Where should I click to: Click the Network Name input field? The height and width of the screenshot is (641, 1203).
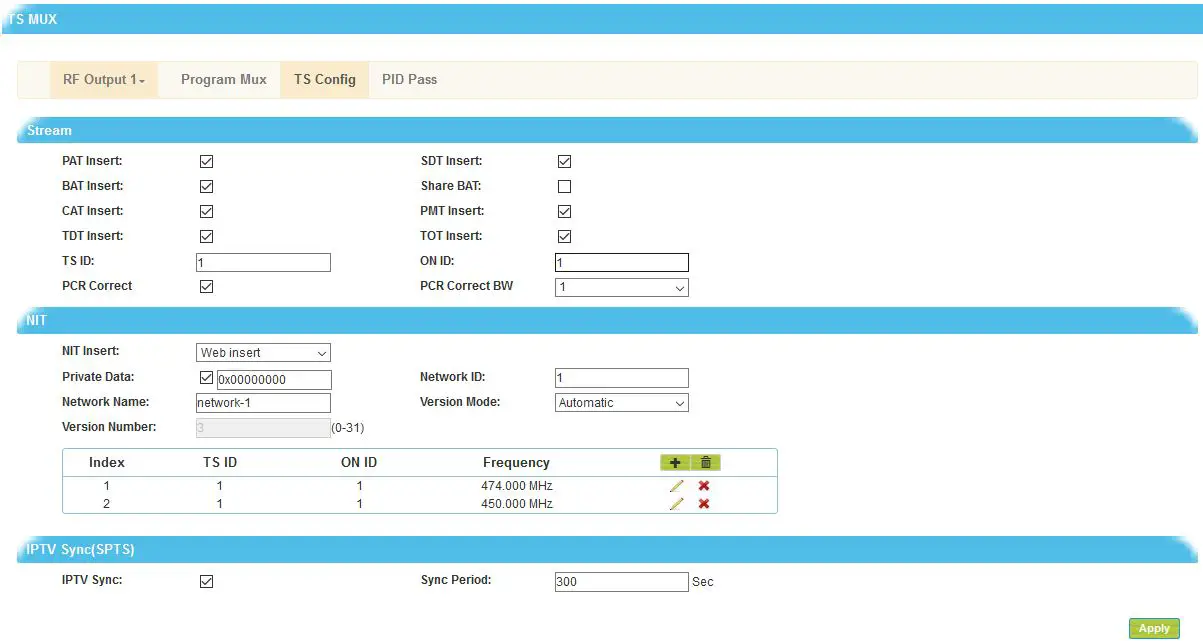[x=263, y=403]
